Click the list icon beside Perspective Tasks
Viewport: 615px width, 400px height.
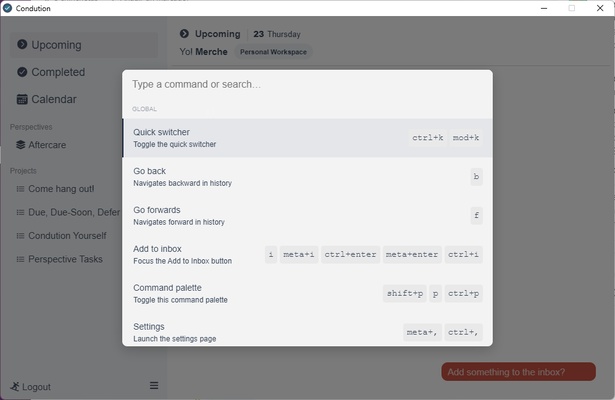[x=20, y=259]
